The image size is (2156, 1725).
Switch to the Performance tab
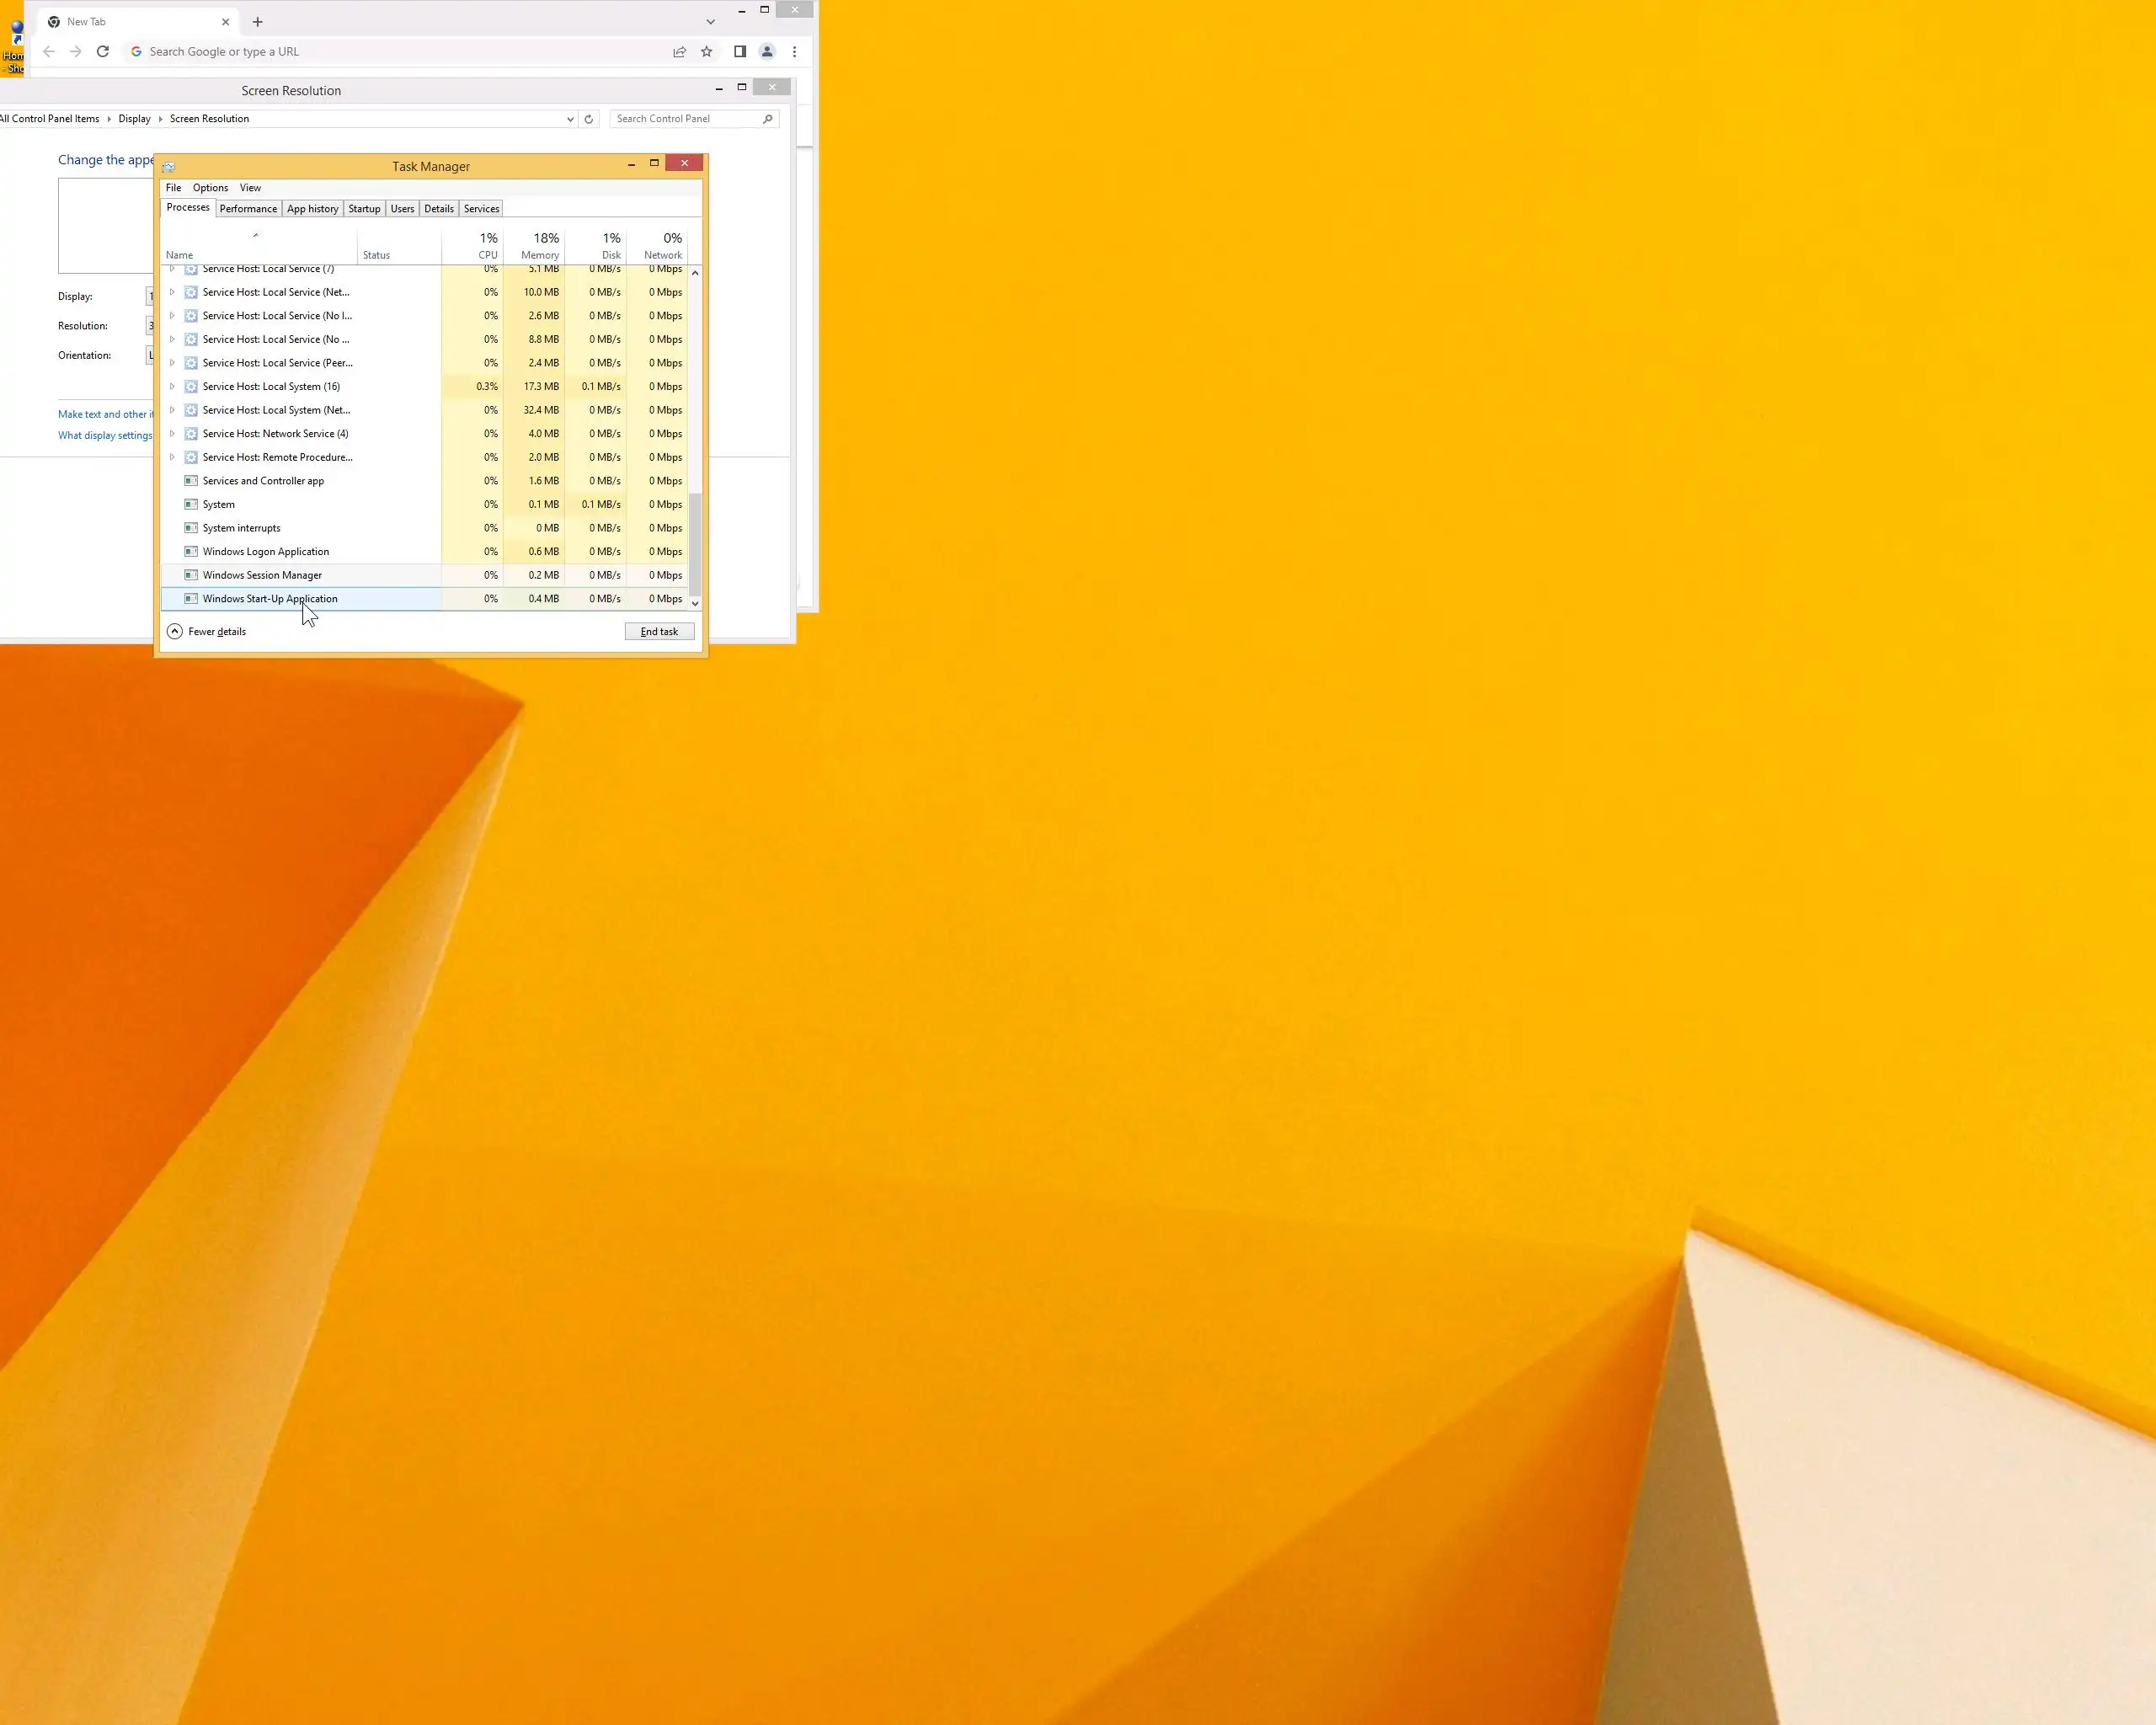click(248, 209)
